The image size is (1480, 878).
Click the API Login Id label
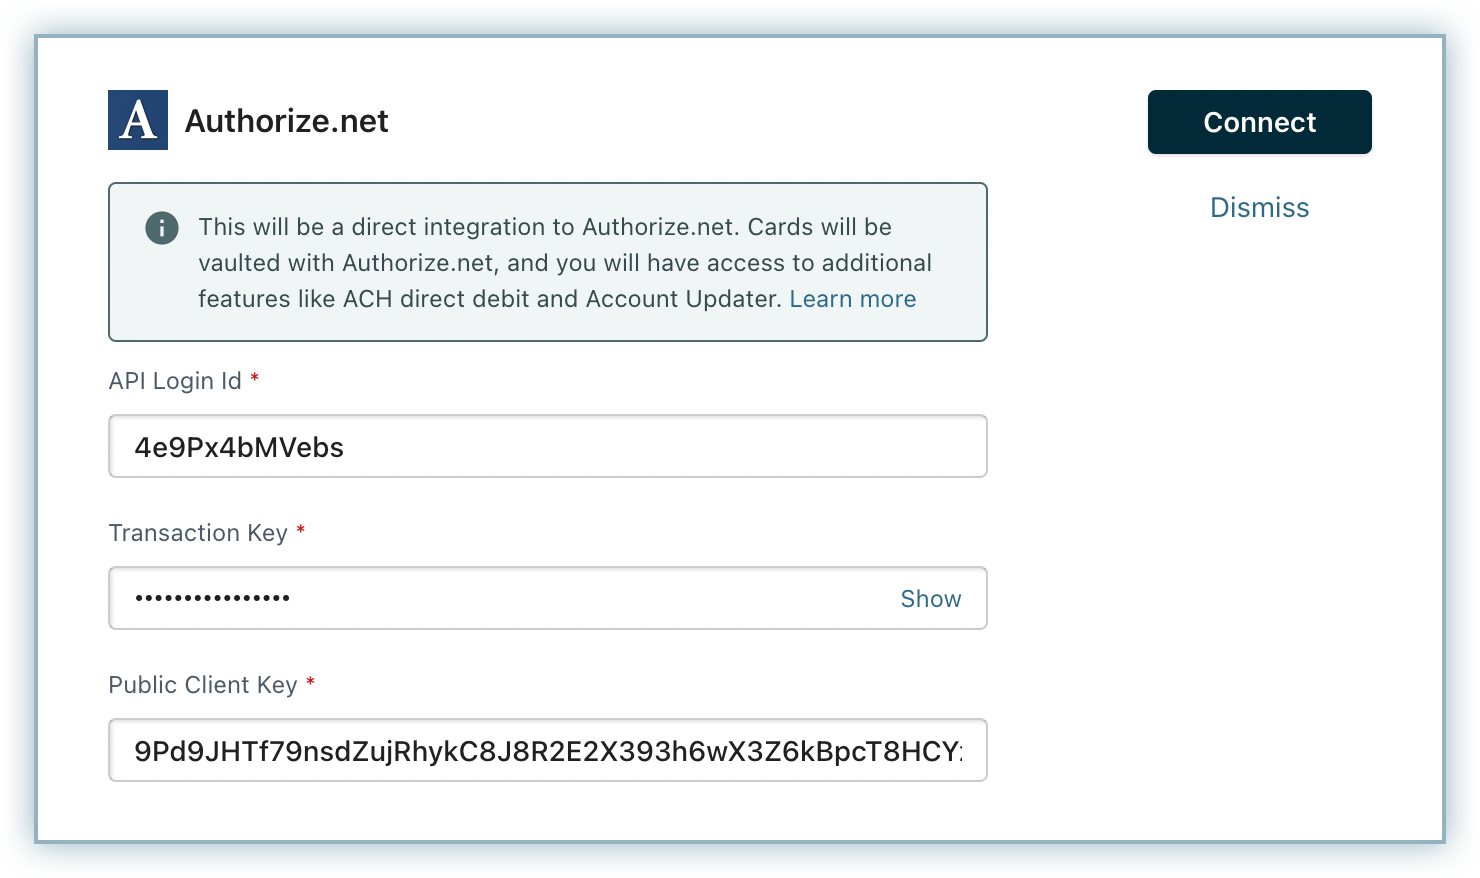coord(175,381)
